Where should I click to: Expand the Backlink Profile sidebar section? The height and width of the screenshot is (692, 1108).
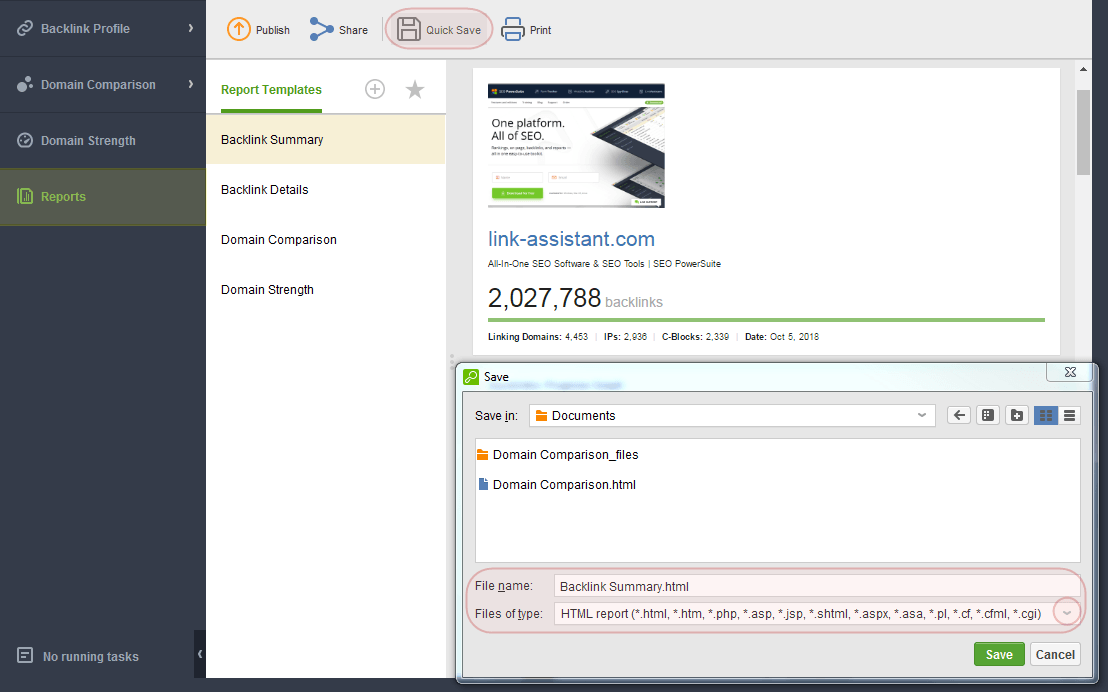(191, 28)
